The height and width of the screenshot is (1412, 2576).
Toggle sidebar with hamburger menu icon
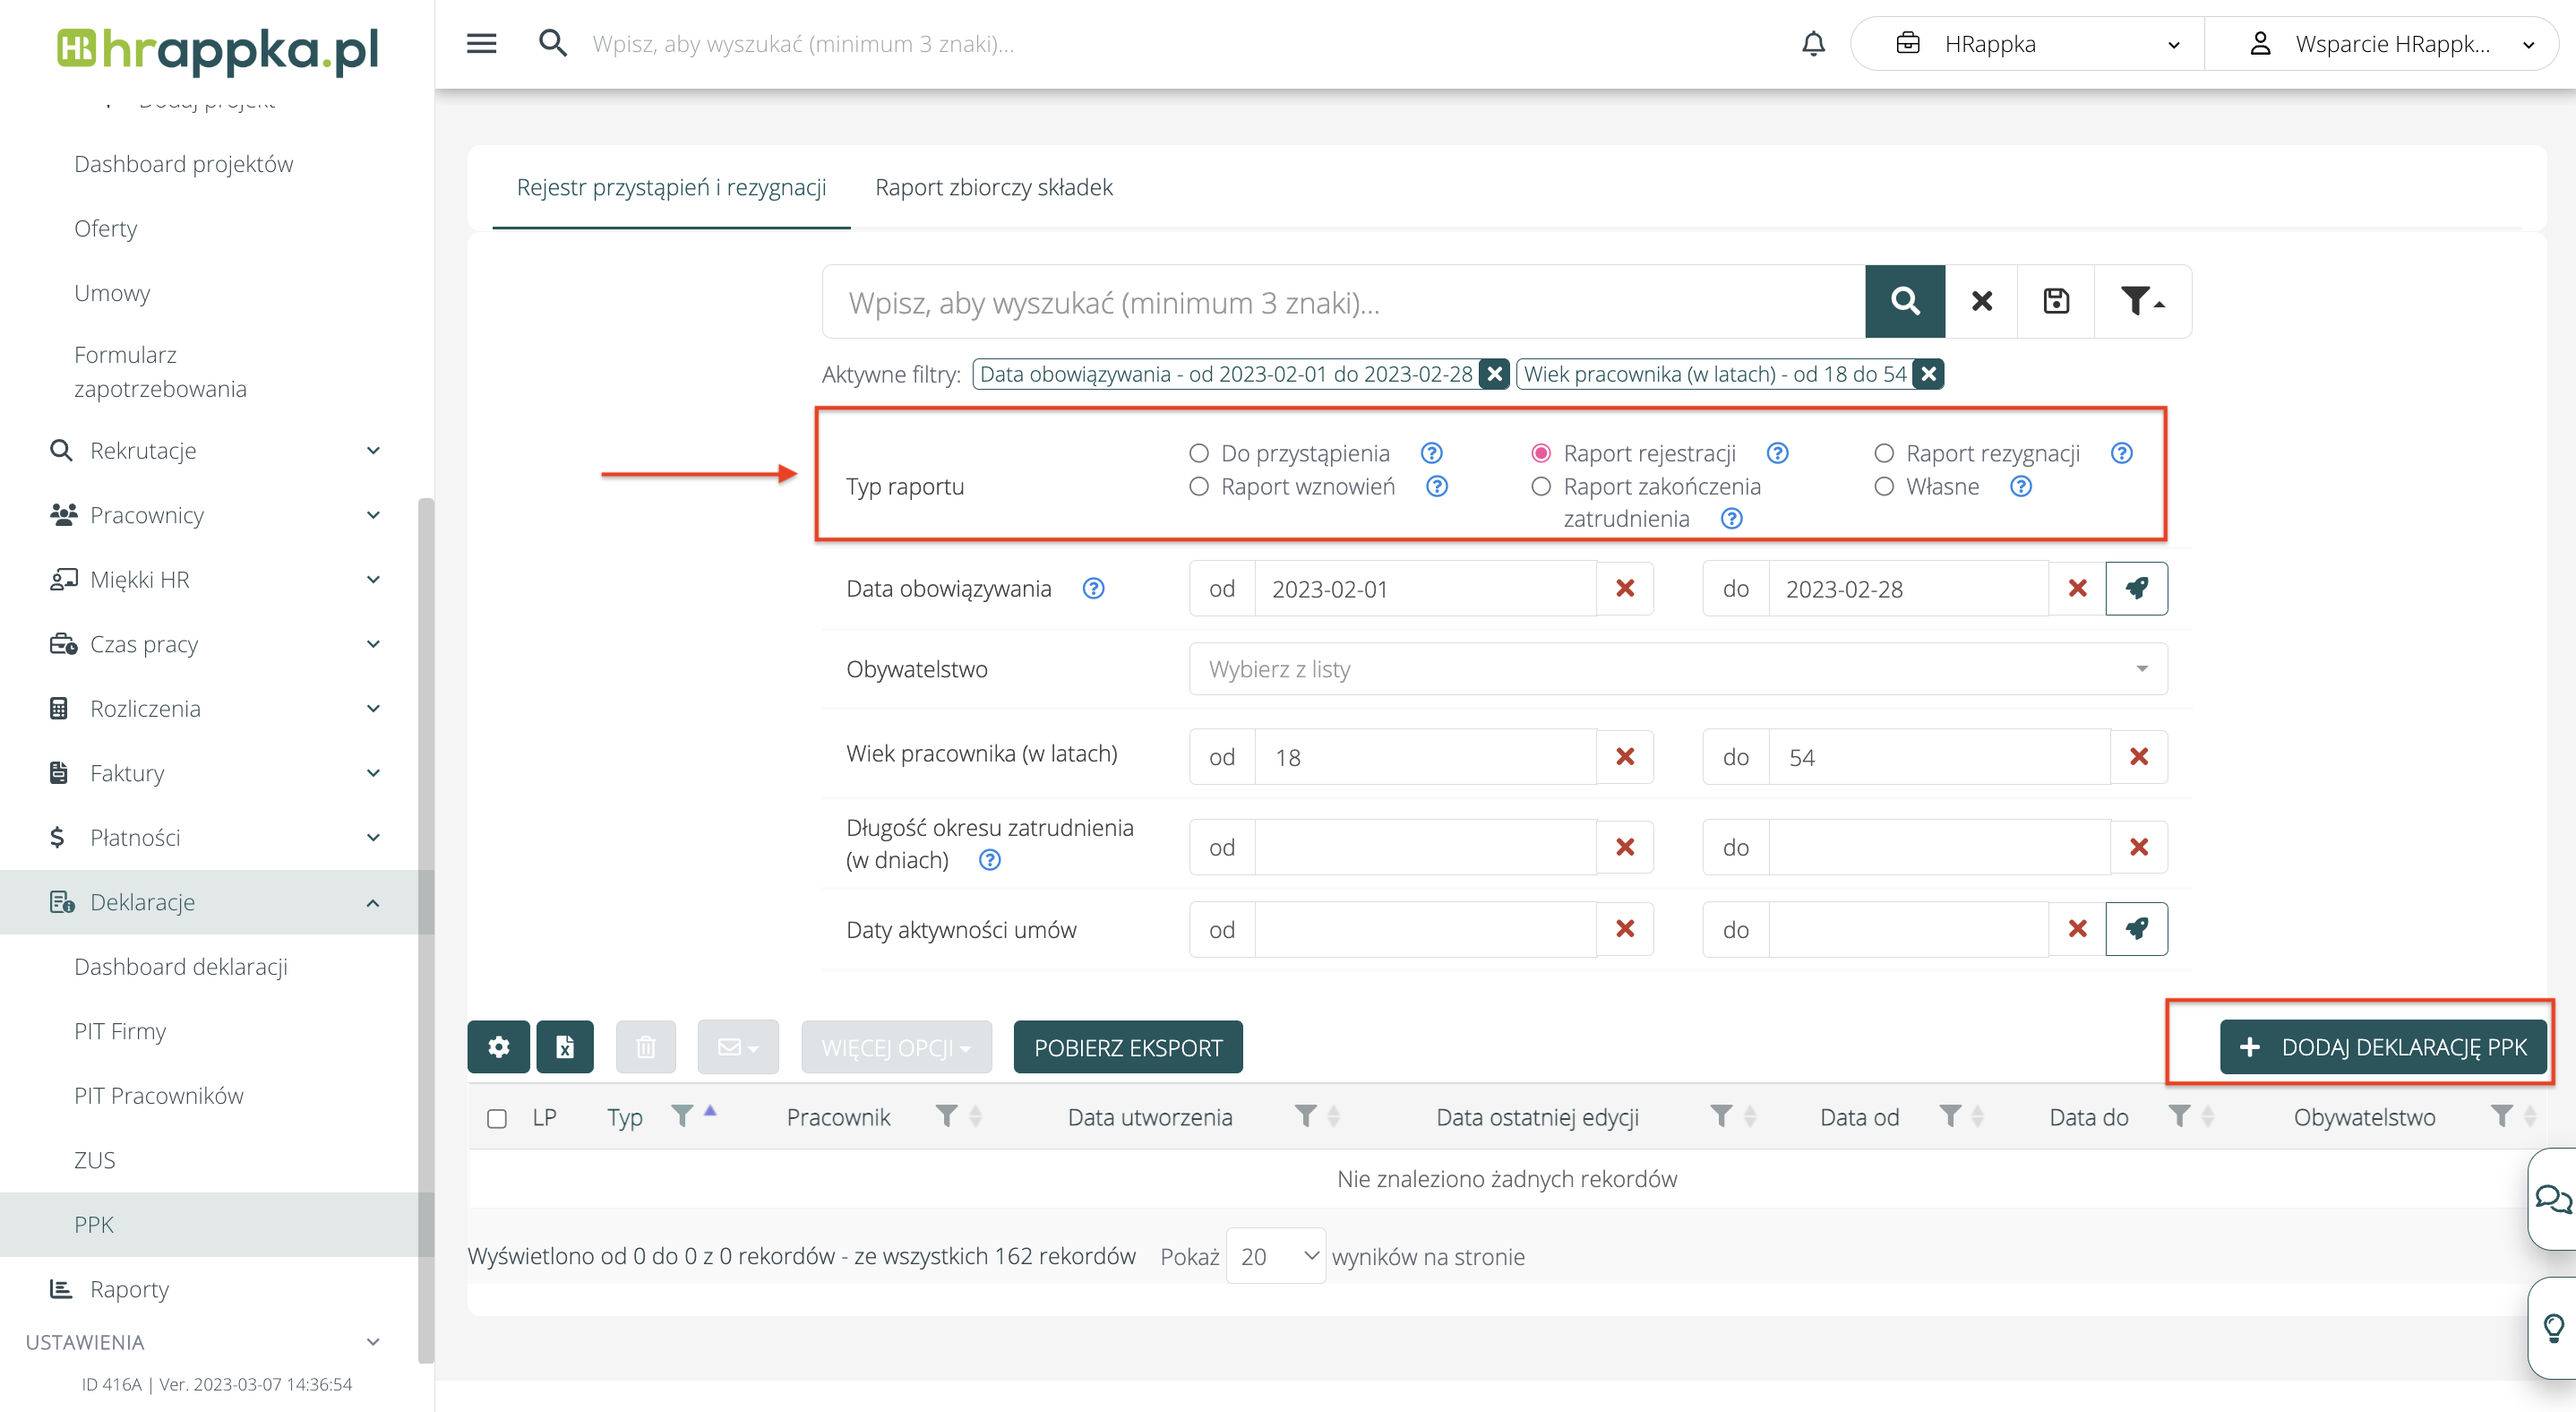pyautogui.click(x=481, y=44)
